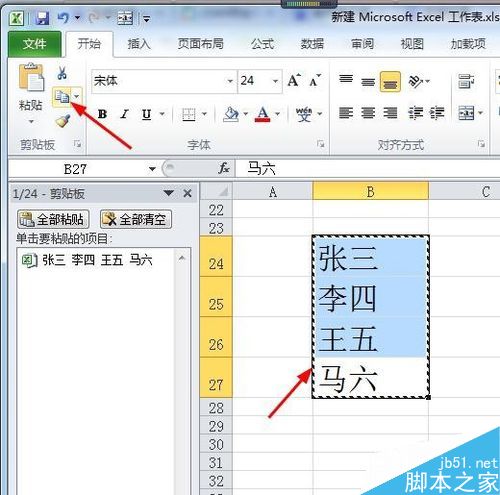
Task: Click the Borders icon
Action: tap(189, 114)
